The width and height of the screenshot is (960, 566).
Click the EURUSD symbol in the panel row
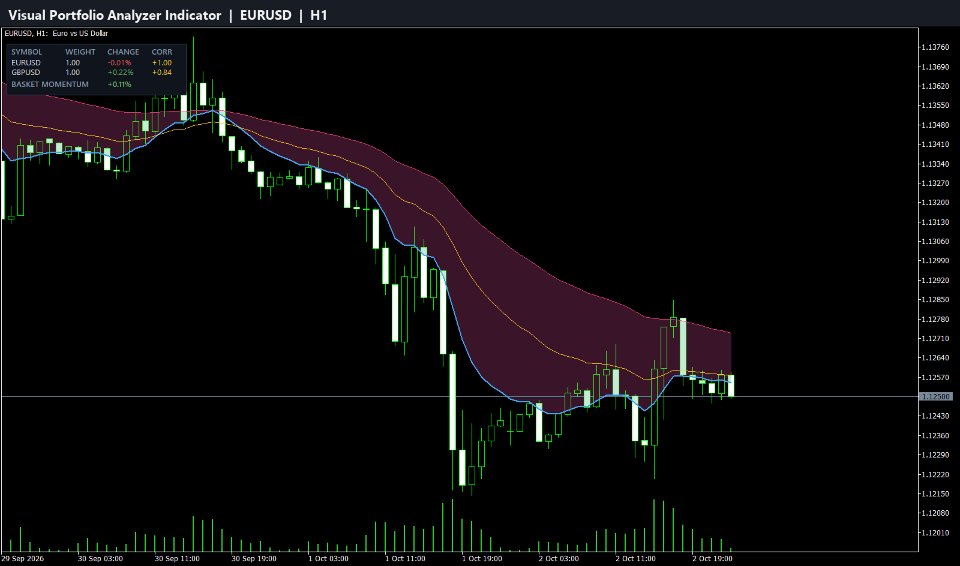pos(26,62)
